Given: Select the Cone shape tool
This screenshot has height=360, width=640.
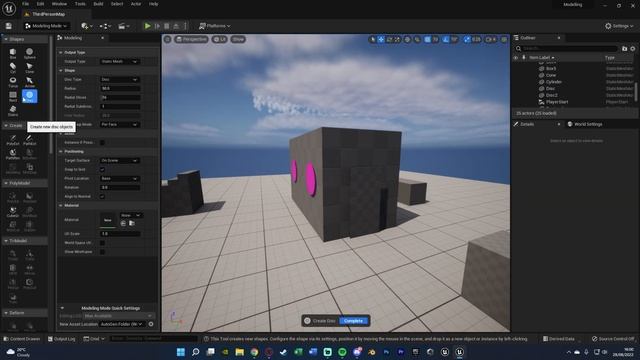Looking at the screenshot, I should click(x=29, y=67).
